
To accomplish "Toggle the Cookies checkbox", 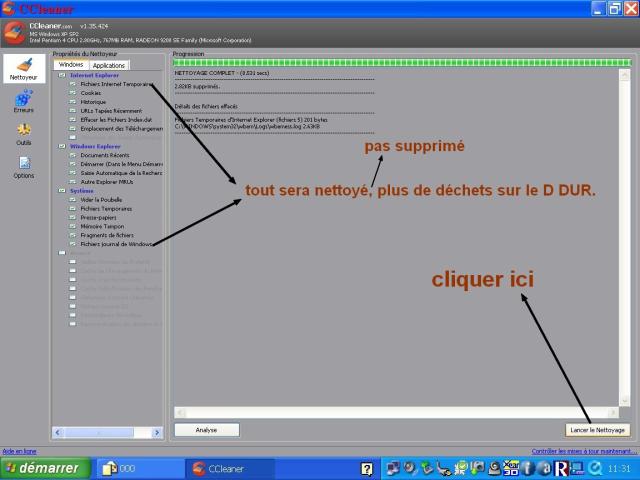I will (x=73, y=93).
